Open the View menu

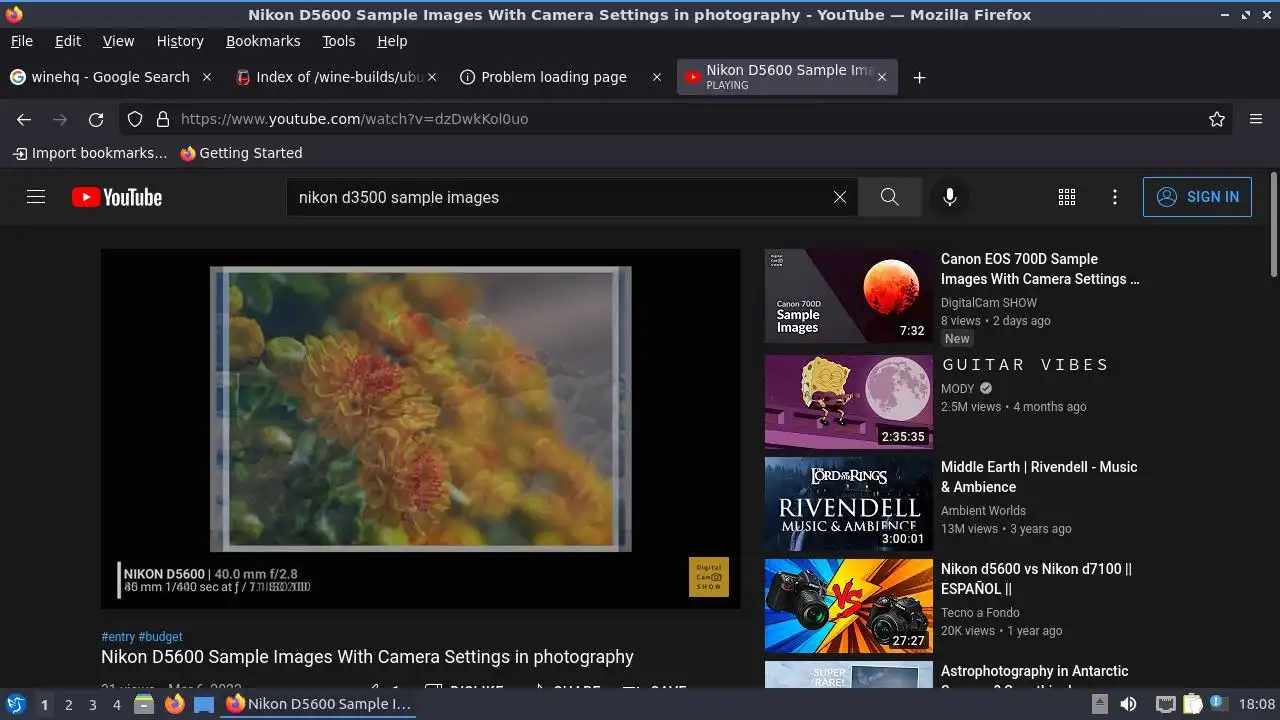click(118, 41)
